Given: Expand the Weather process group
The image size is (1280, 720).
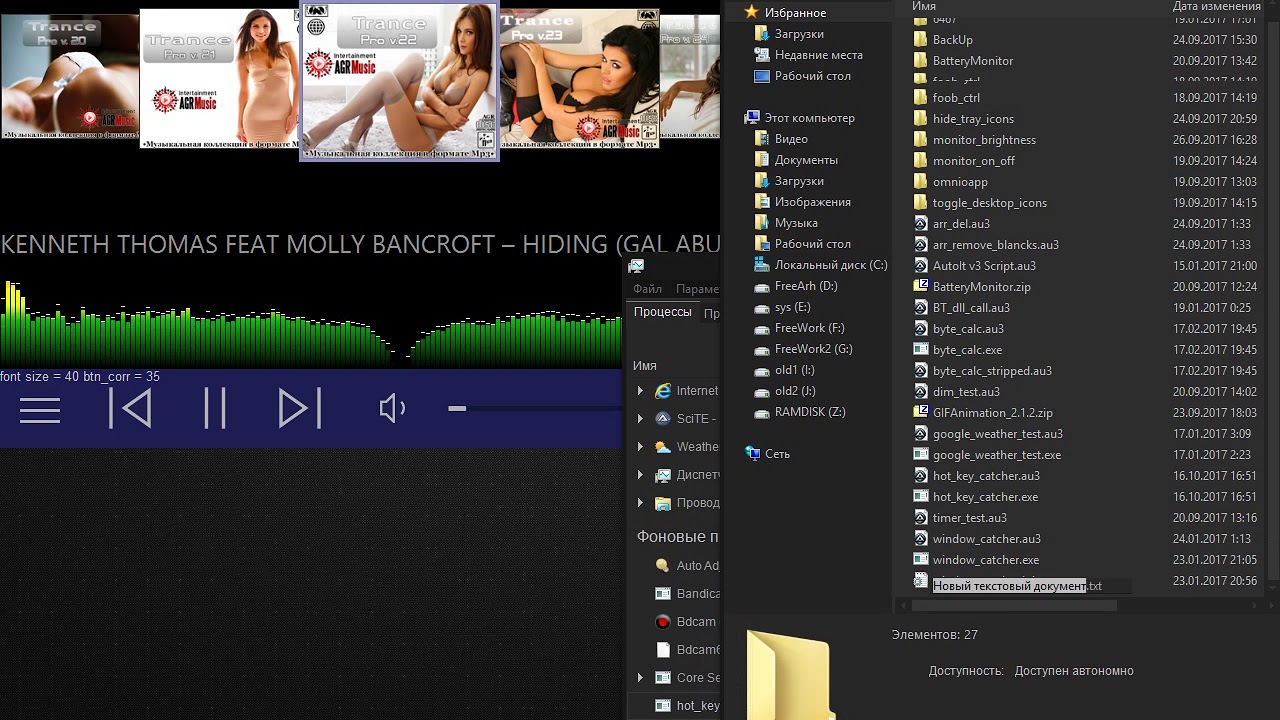Looking at the screenshot, I should click(x=640, y=447).
